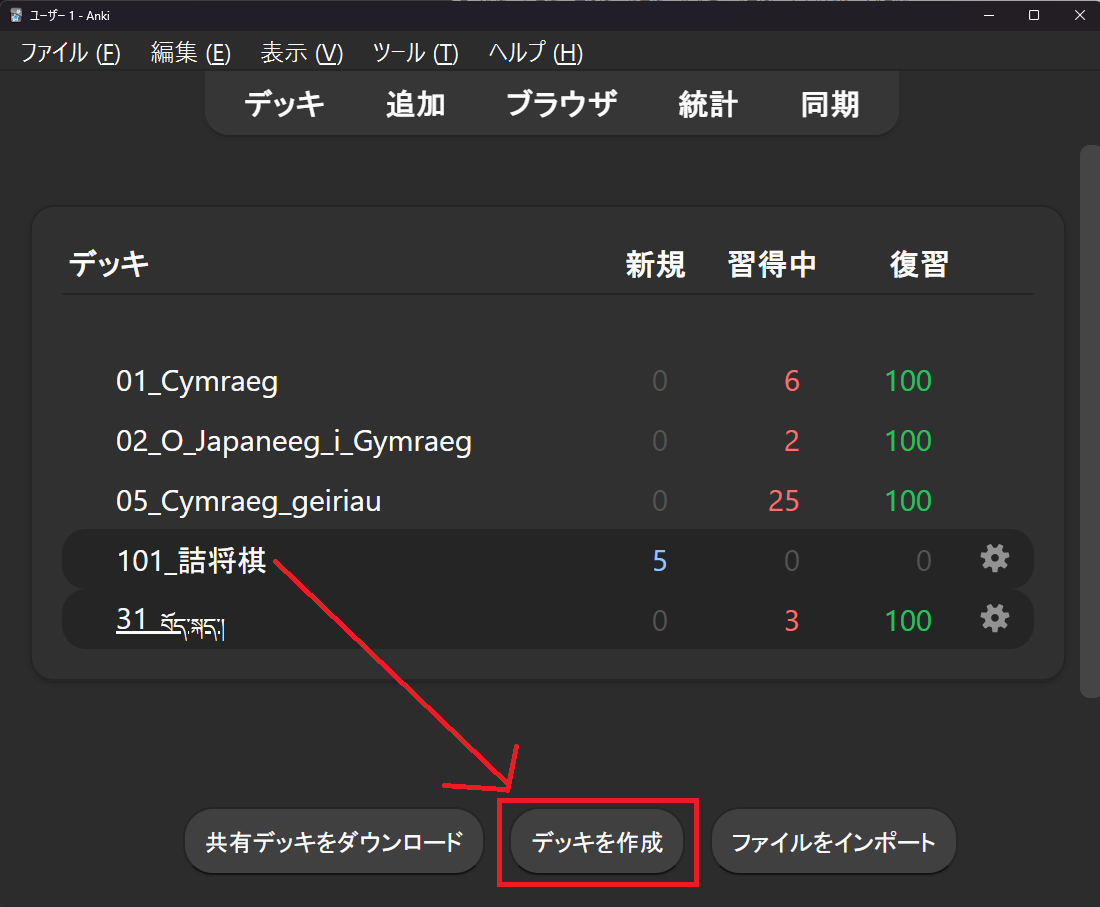
Task: Open the 02_O_Japaneeg_i_Gymraeg deck
Action: coord(293,441)
